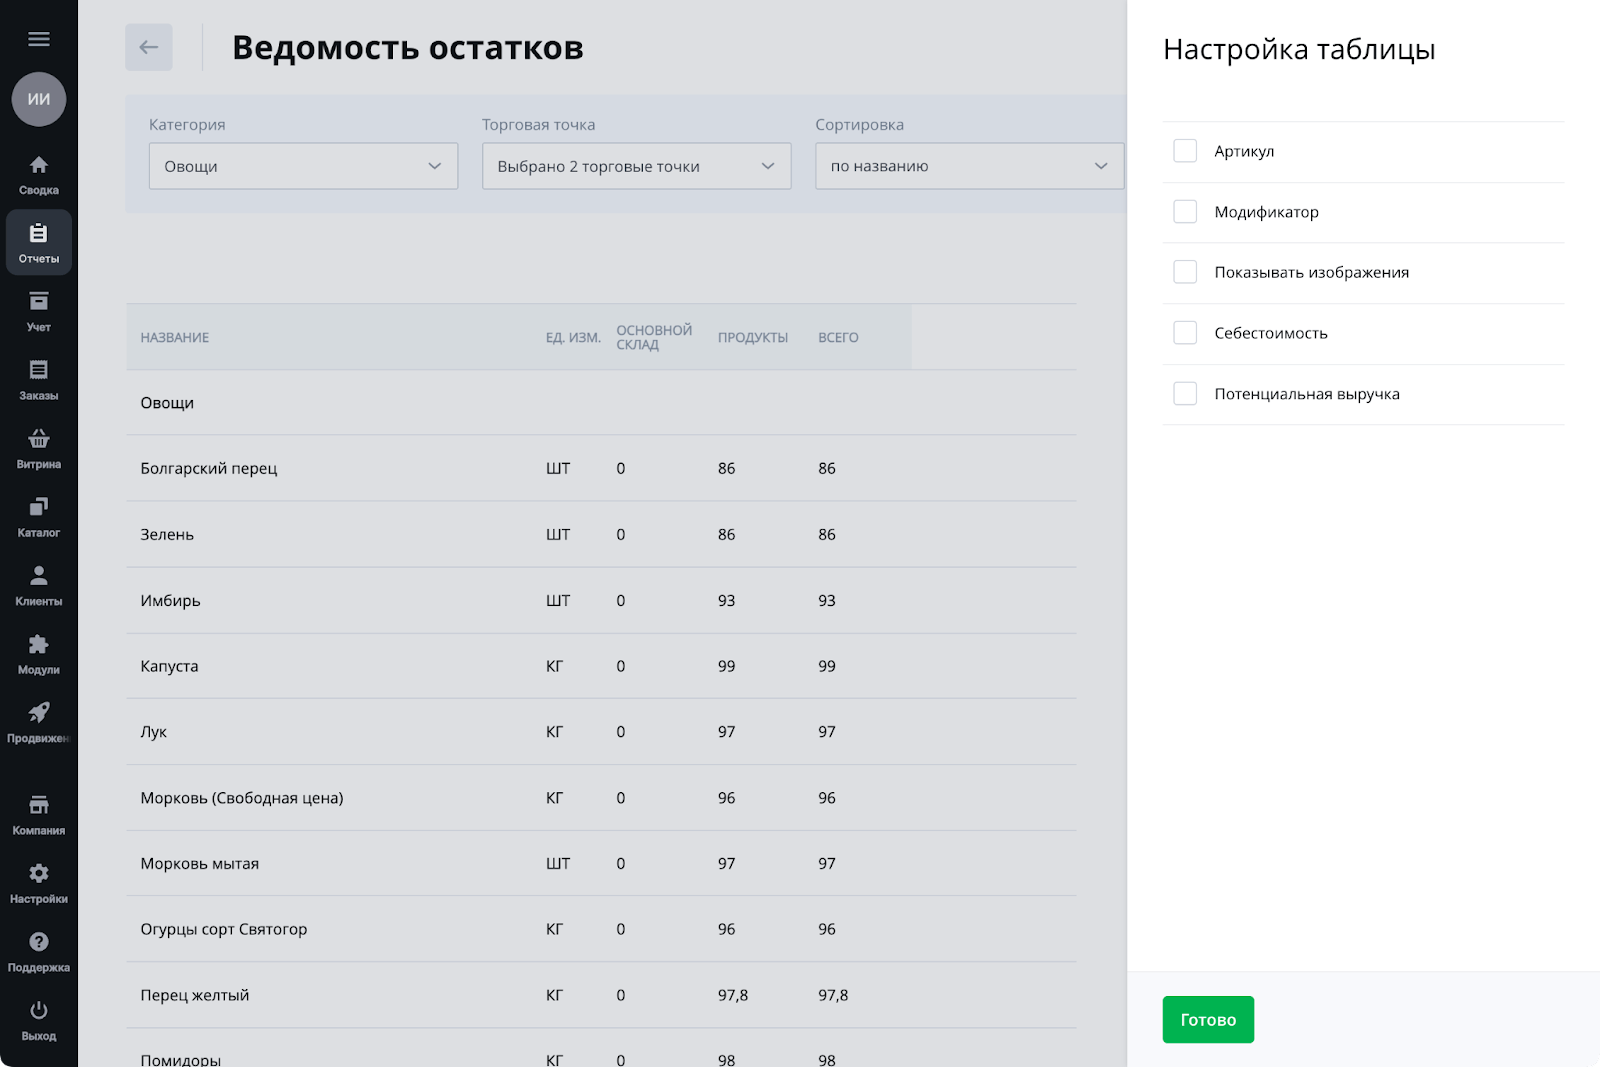Image resolution: width=1600 pixels, height=1067 pixels.
Task: Enable the Модификатор checkbox
Action: pos(1185,212)
